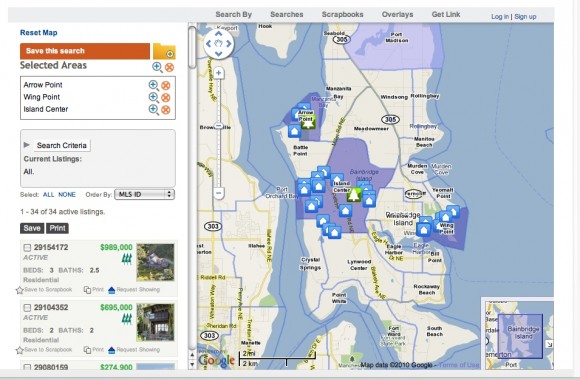This screenshot has width=580, height=380.
Task: Click the Save this search button
Action: coord(85,51)
